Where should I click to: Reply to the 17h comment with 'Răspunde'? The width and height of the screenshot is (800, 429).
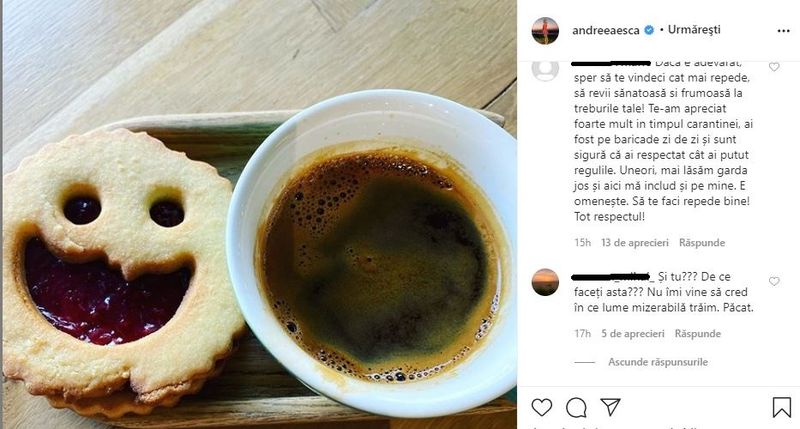(697, 334)
